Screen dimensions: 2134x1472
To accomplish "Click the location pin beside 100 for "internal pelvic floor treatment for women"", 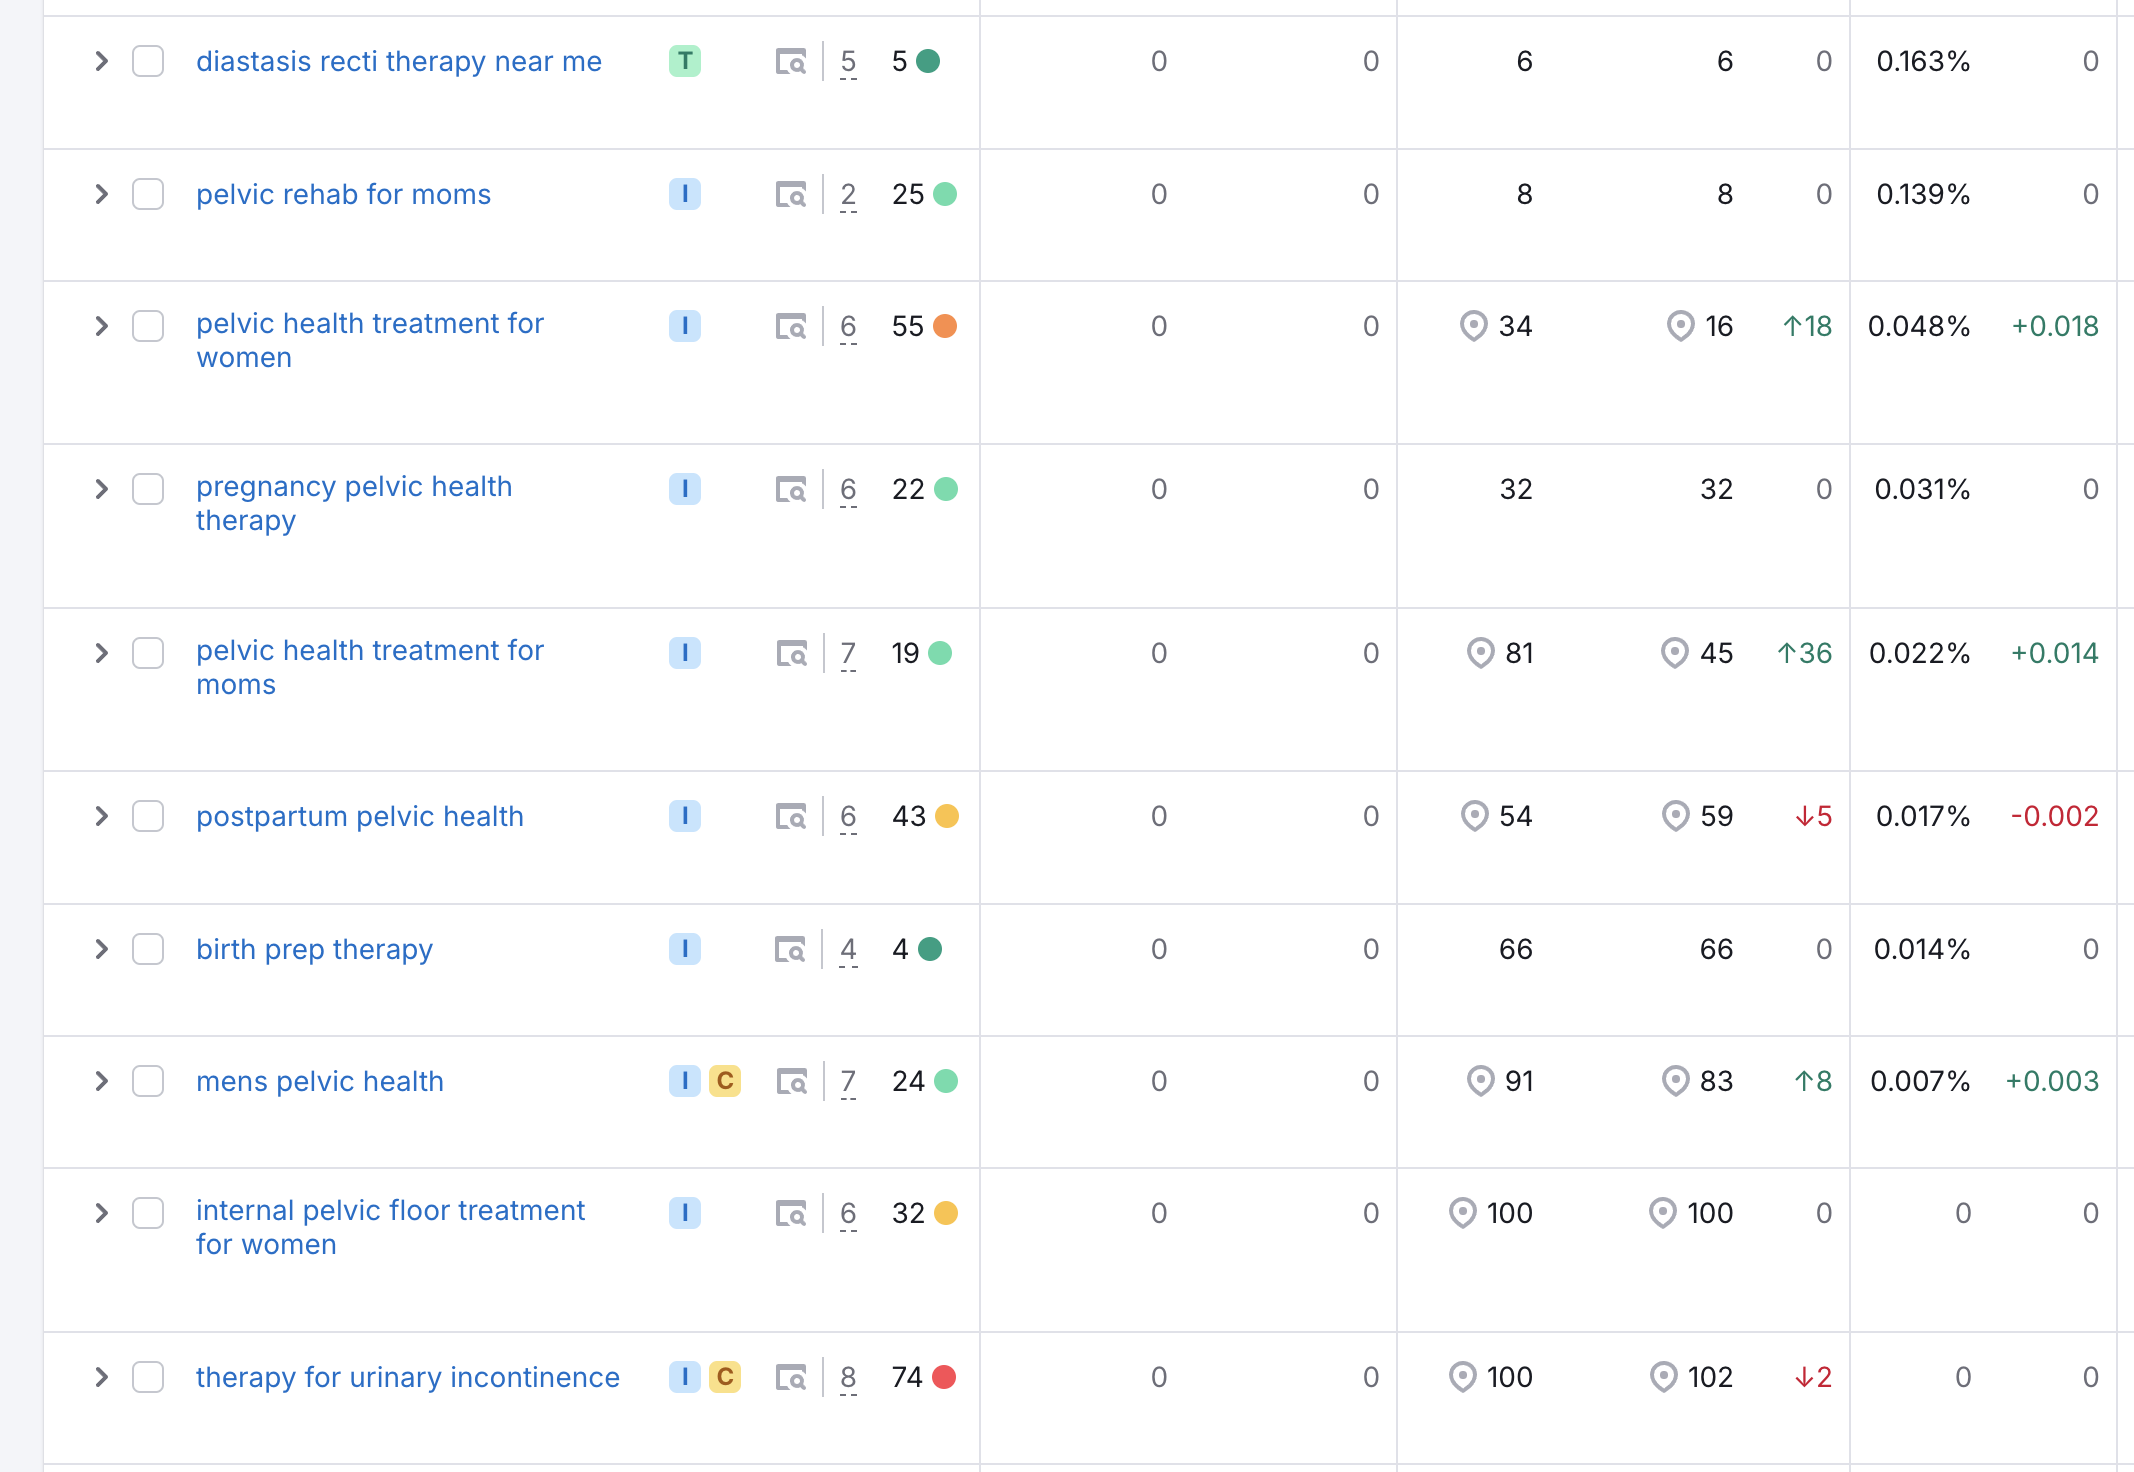I will click(1463, 1213).
